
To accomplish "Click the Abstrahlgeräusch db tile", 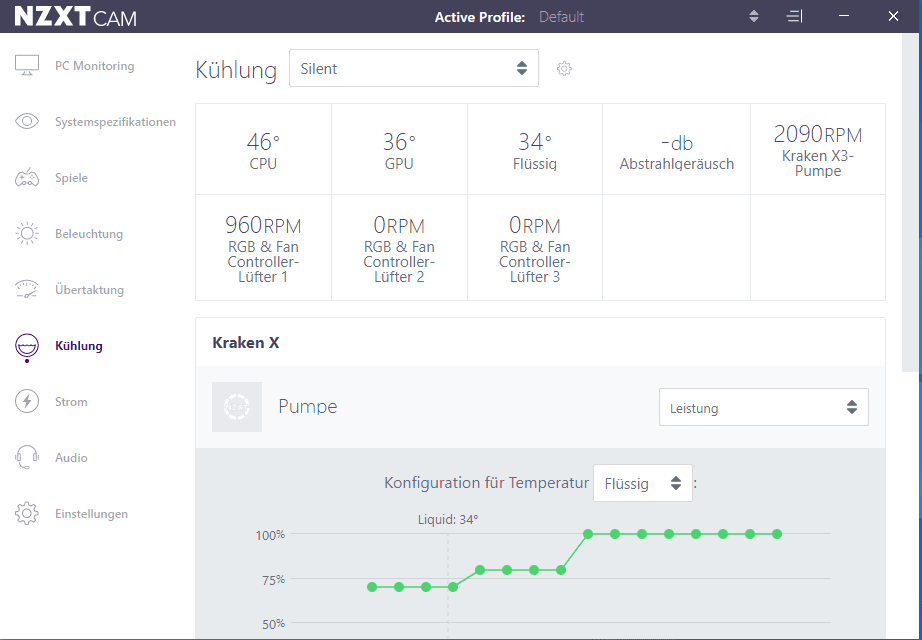I will click(x=677, y=149).
